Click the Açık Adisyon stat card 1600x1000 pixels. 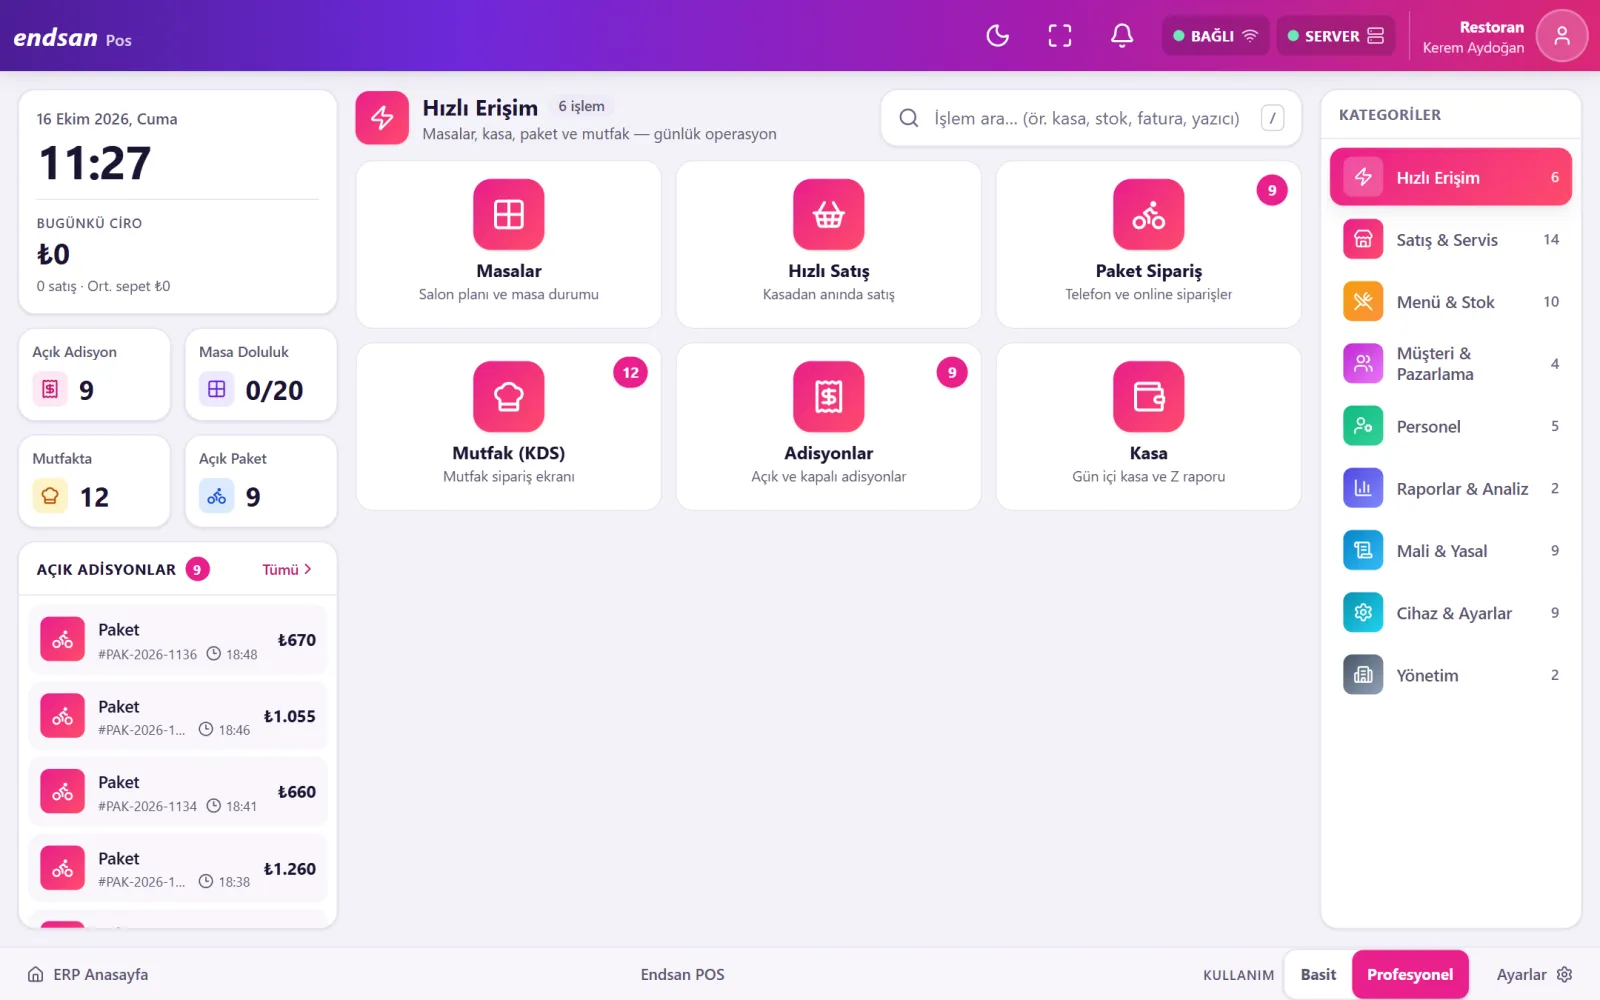94,374
